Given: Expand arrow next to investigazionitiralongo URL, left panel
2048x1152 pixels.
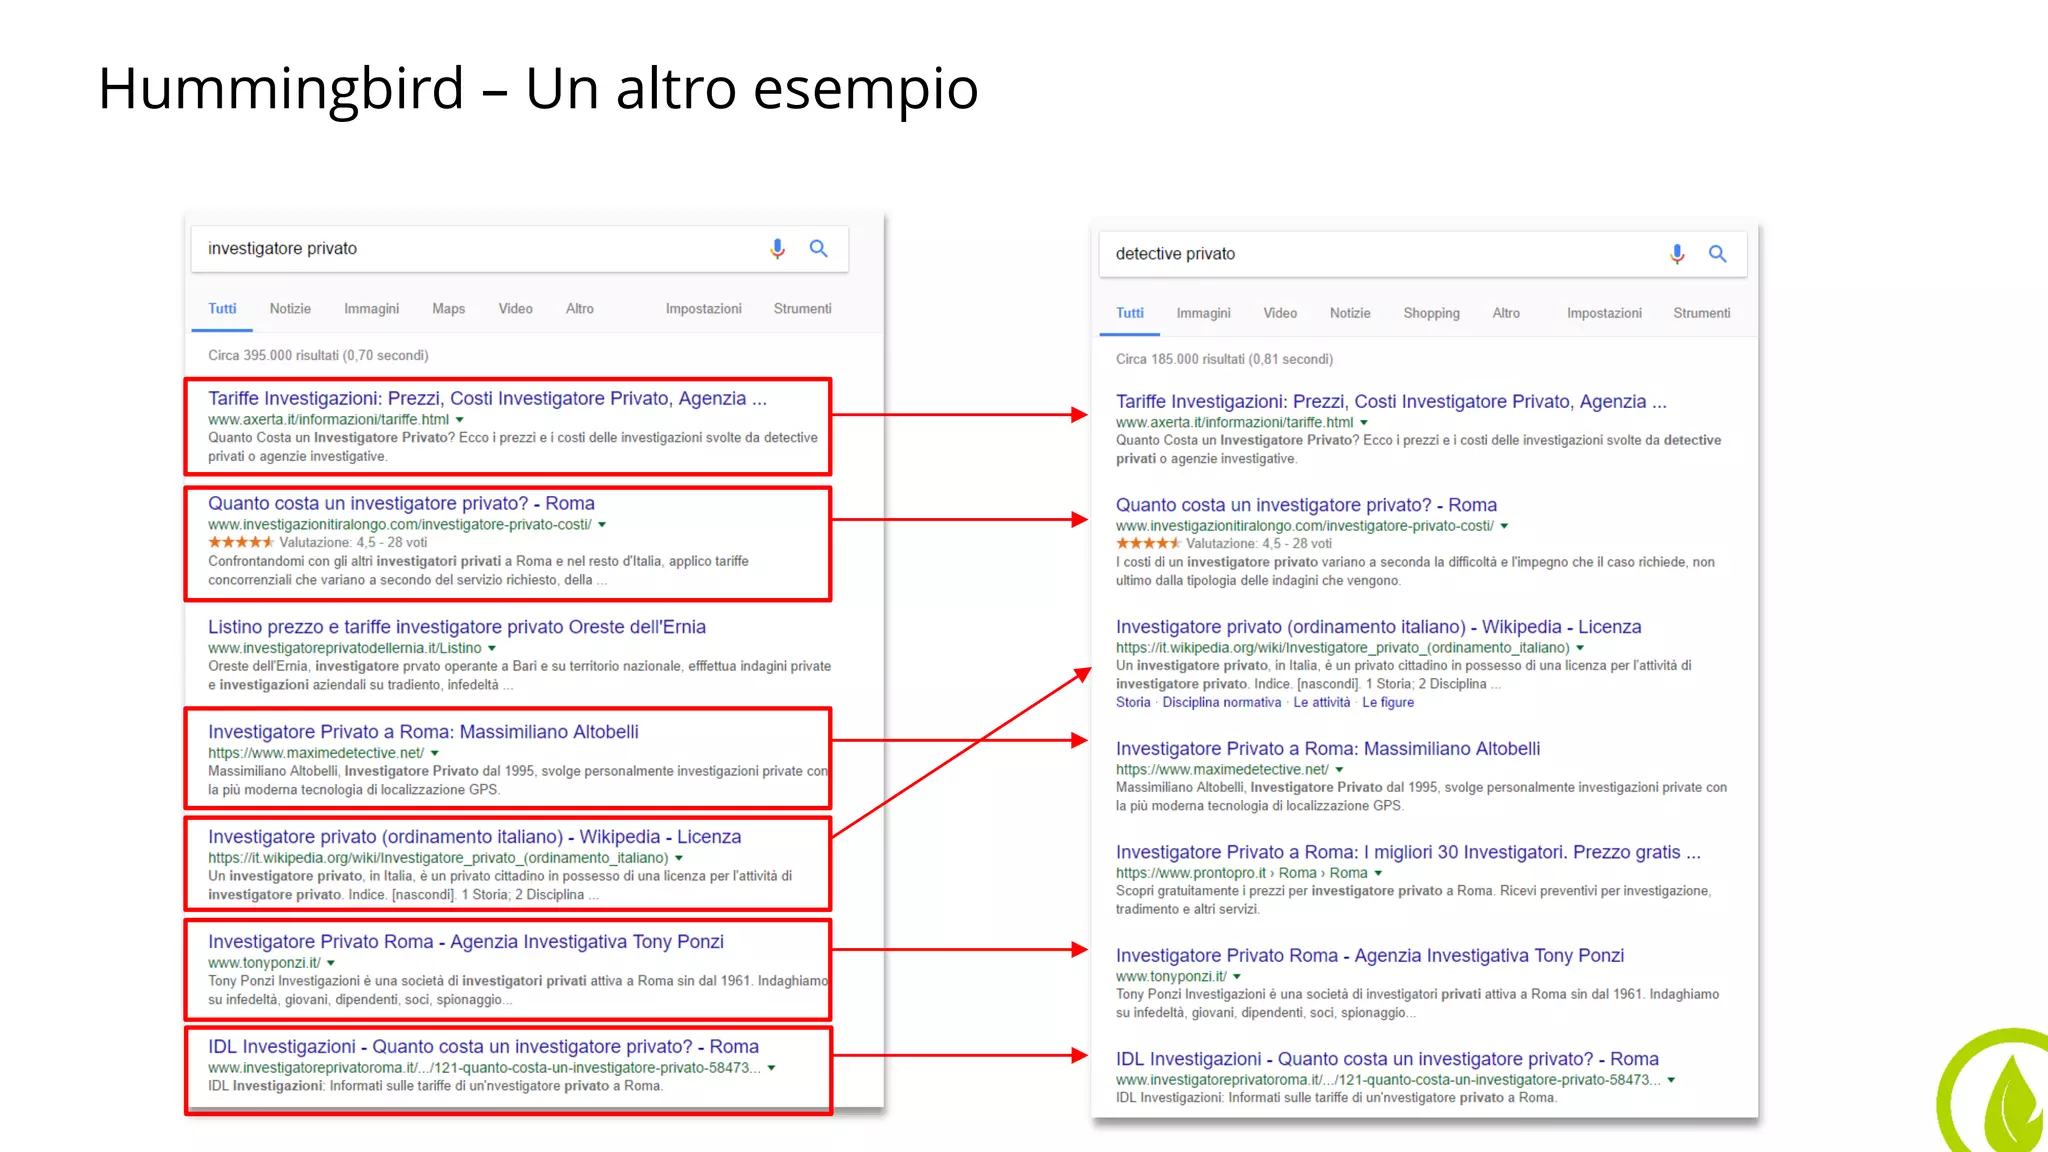Looking at the screenshot, I should click(602, 525).
